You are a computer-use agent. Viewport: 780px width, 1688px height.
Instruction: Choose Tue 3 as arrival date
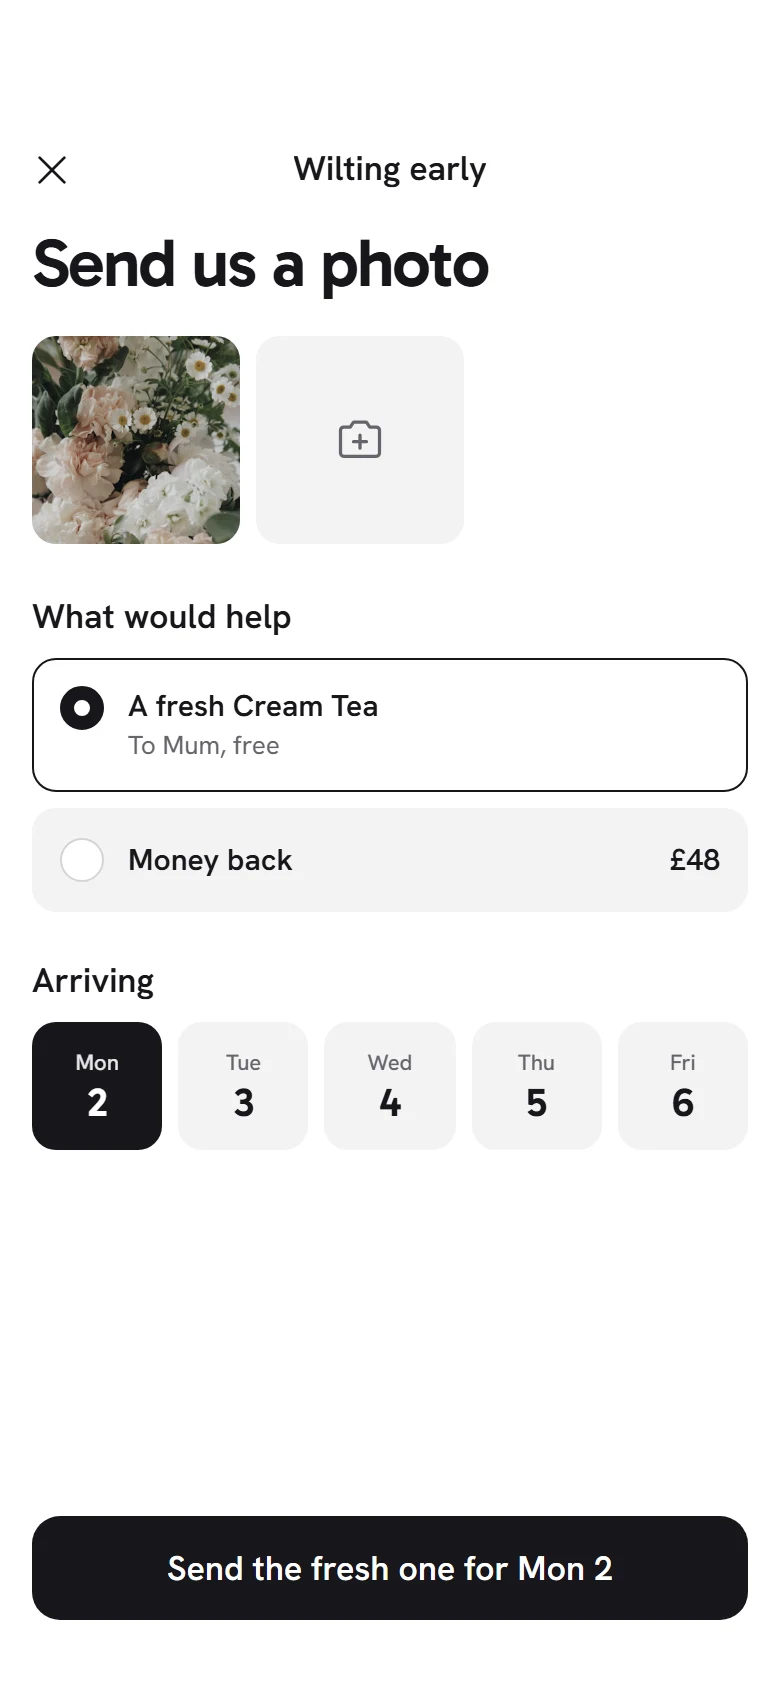point(243,1086)
